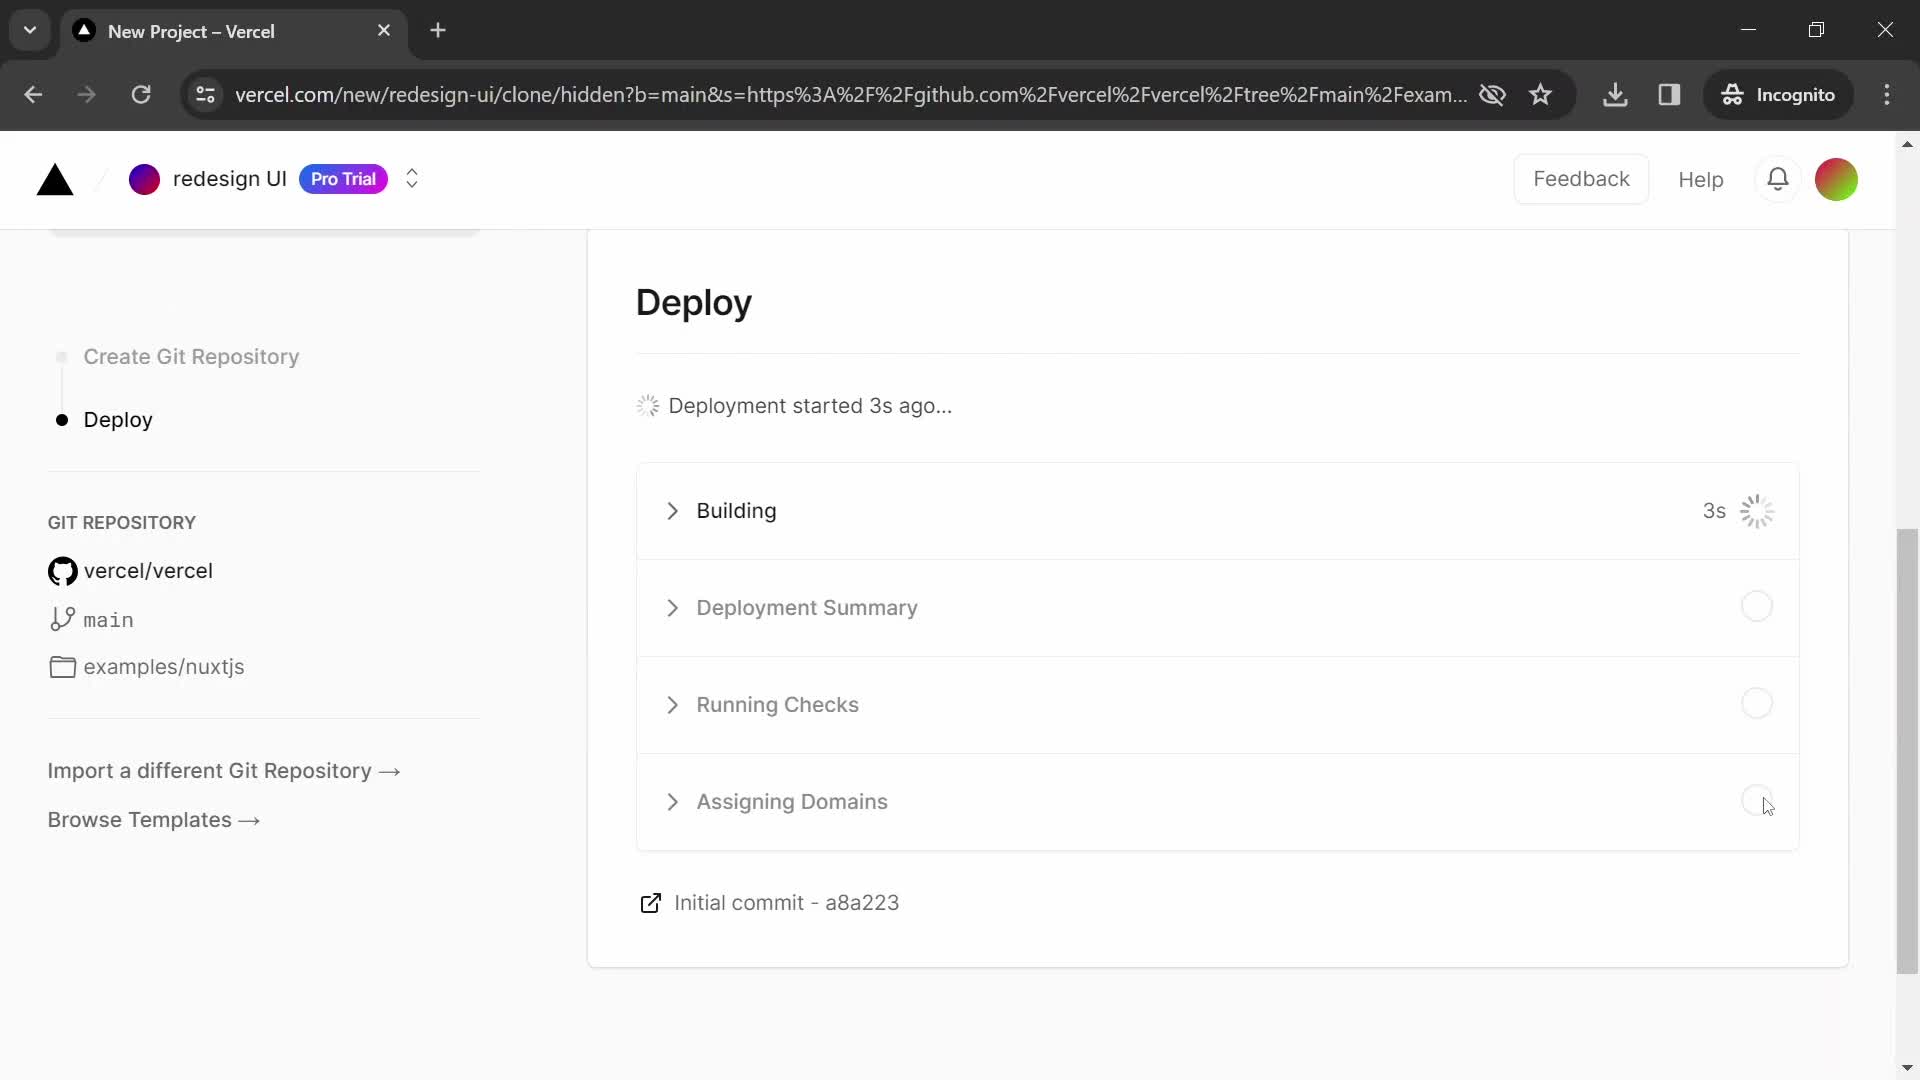Click the vercel/vercel GitHub repository icon
The height and width of the screenshot is (1080, 1920).
62,571
